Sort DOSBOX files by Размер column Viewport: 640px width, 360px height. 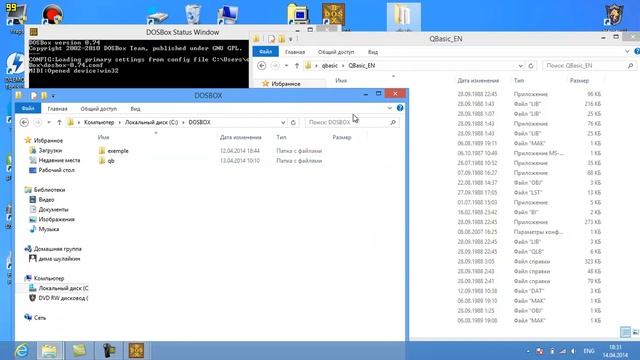tap(342, 138)
